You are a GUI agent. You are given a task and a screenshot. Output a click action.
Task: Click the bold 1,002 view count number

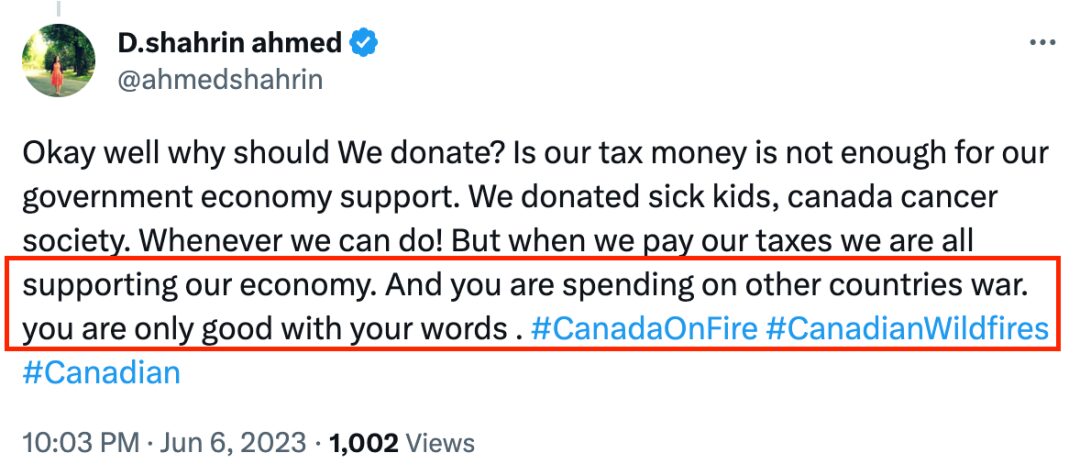click(x=364, y=443)
